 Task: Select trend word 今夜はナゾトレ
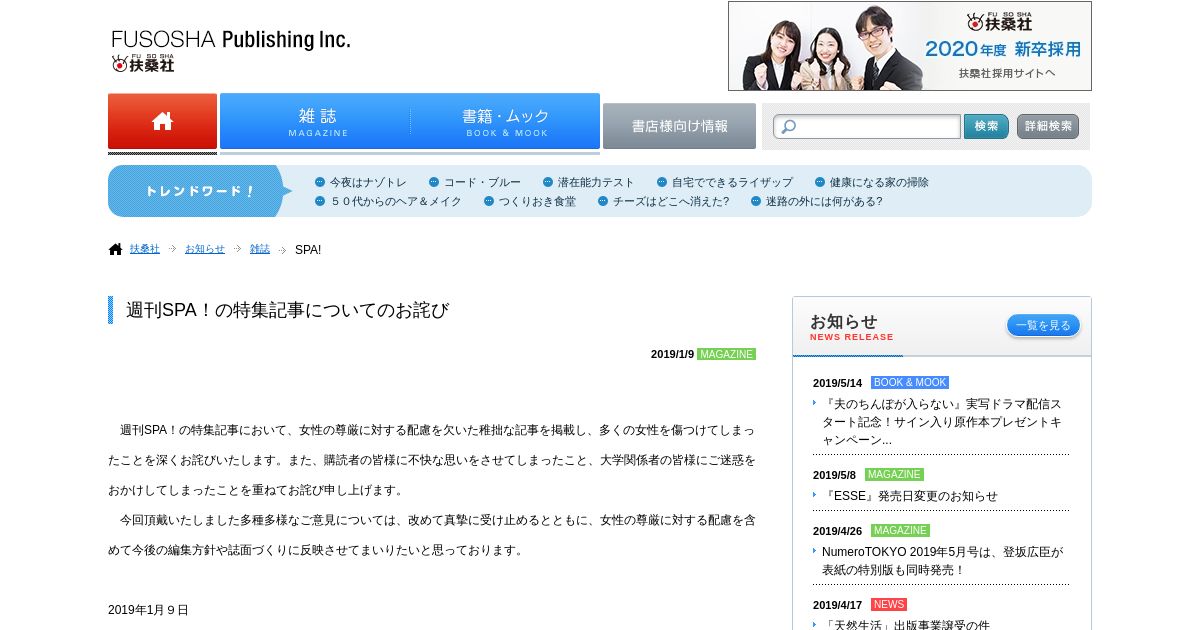(368, 182)
